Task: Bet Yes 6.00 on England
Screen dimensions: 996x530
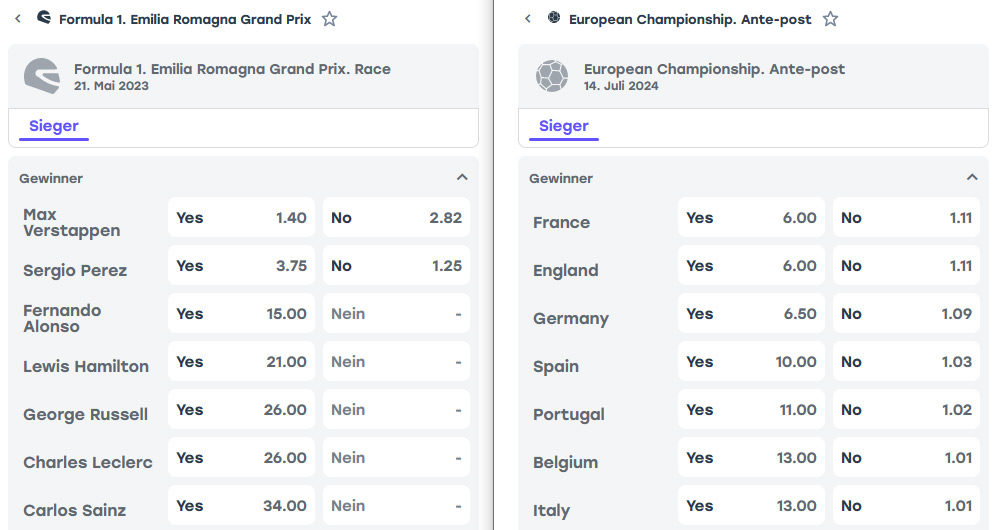Action: [751, 266]
